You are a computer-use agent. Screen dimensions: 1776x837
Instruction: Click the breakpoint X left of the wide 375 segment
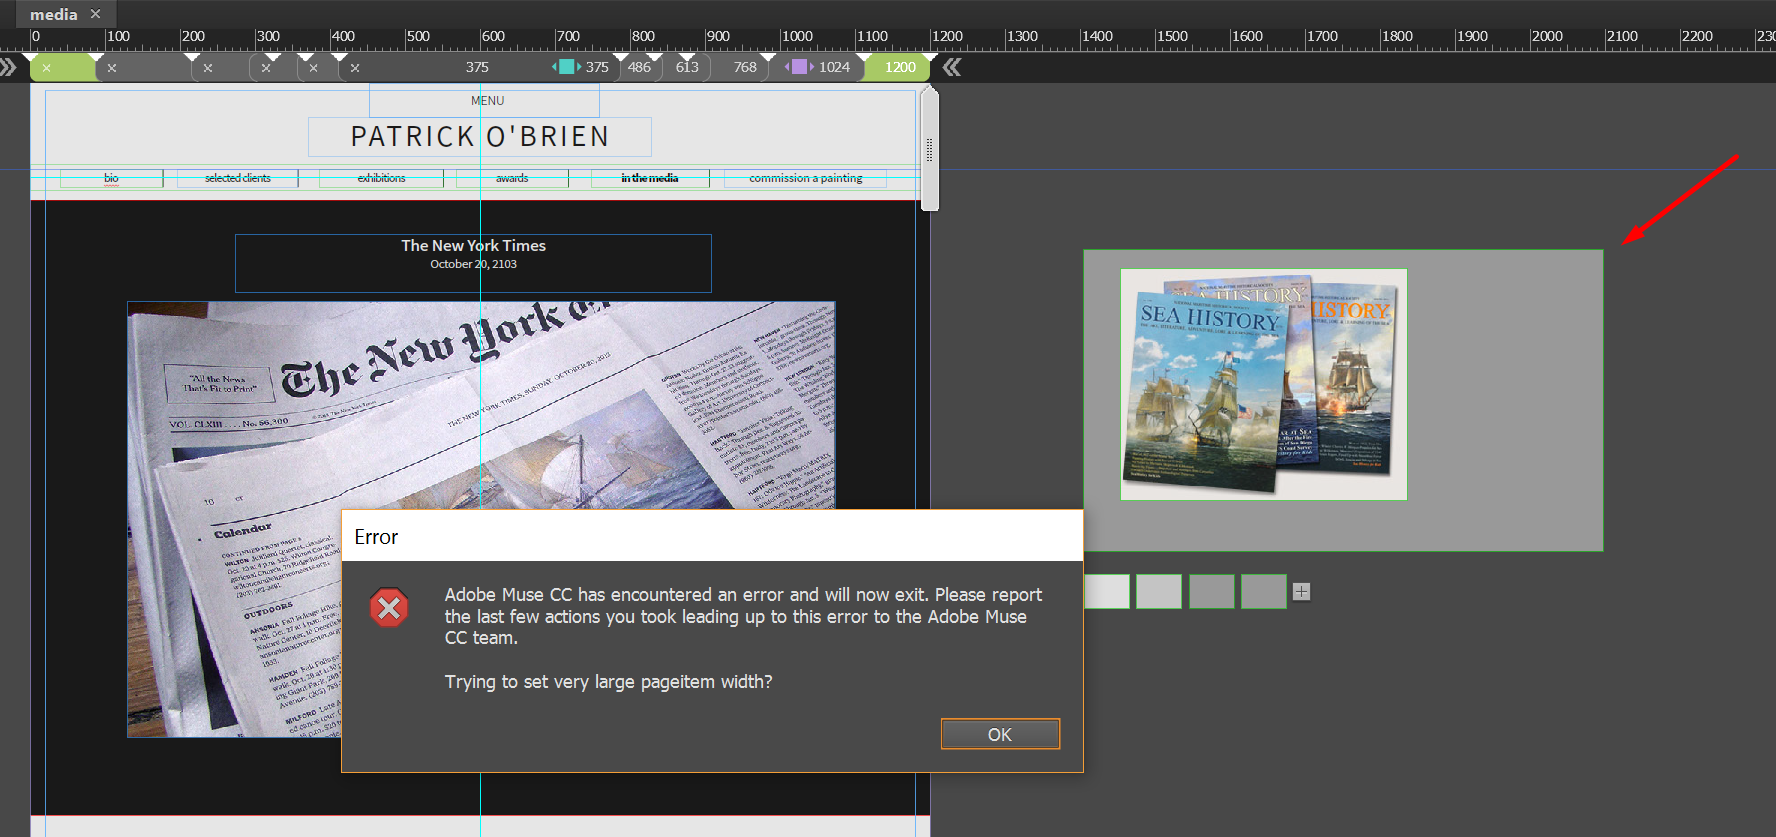coord(355,68)
